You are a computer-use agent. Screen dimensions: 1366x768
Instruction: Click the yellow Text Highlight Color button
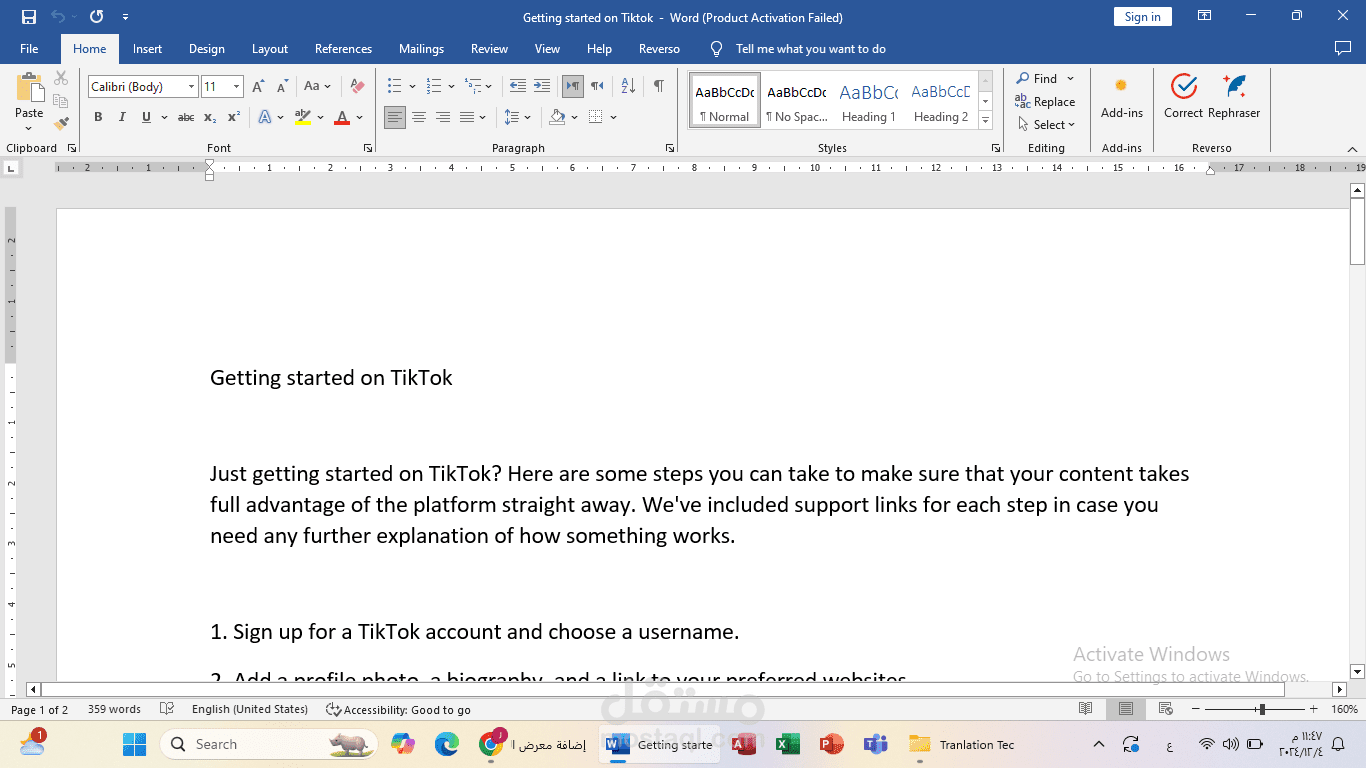303,117
